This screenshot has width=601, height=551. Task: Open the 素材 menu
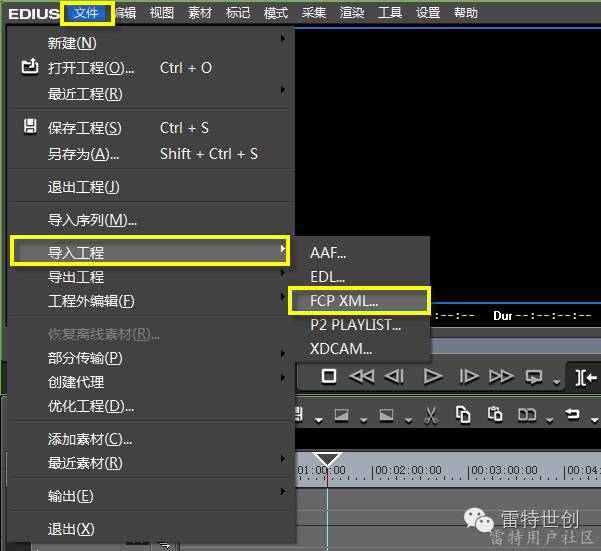pos(200,13)
